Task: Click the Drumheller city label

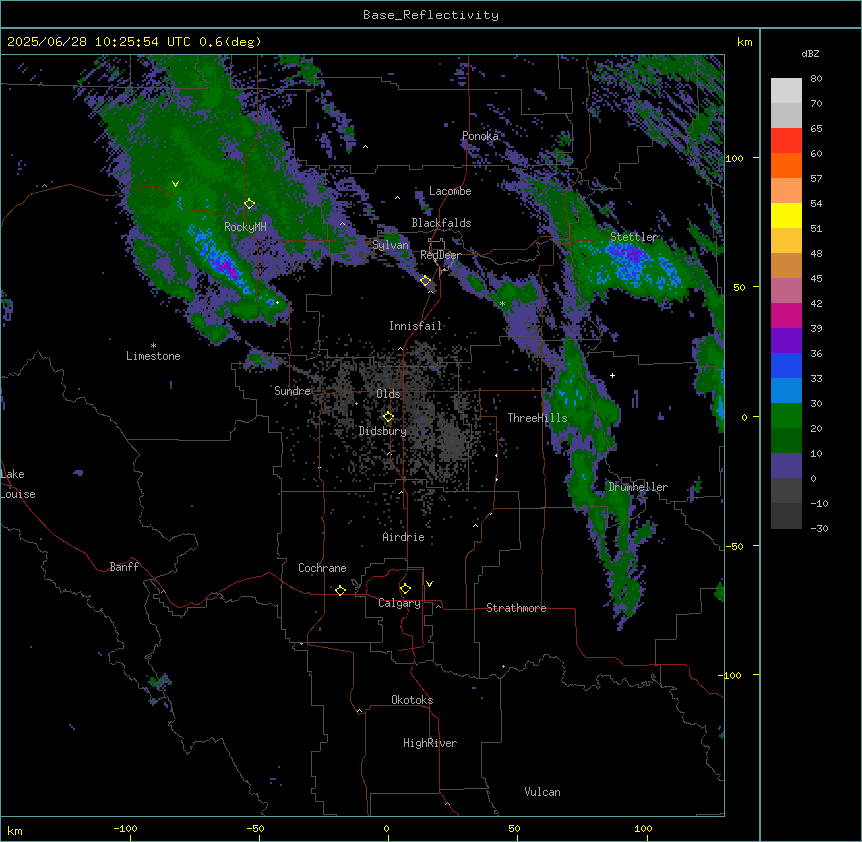Action: [x=638, y=487]
